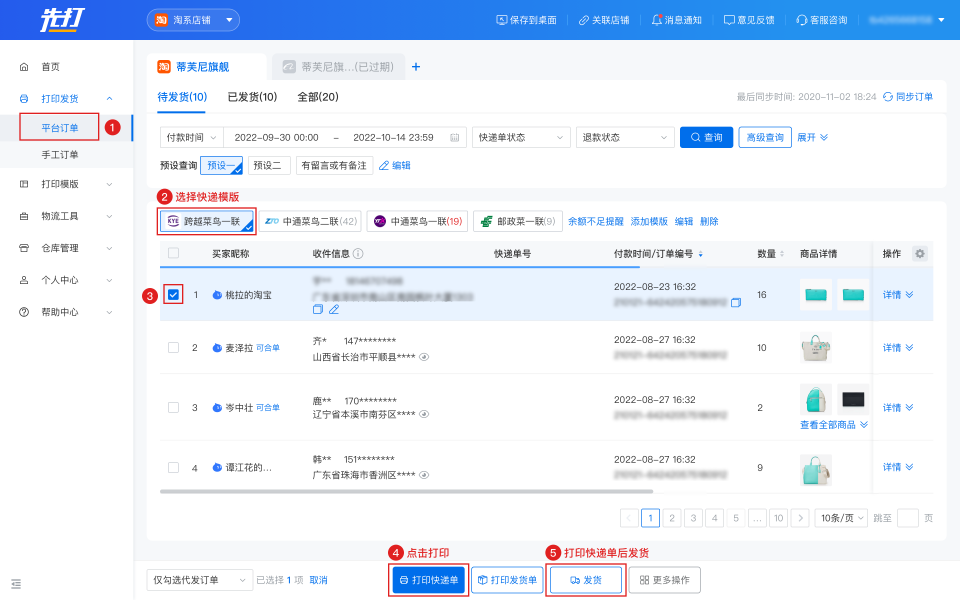The width and height of the screenshot is (960, 600).
Task: Open 手工订单 in the sidebar
Action: [60, 155]
